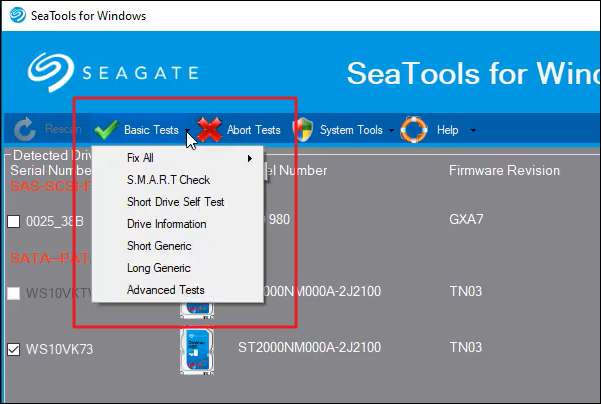This screenshot has width=601, height=404.
Task: Click the Seagate spiral logo
Action: point(51,72)
